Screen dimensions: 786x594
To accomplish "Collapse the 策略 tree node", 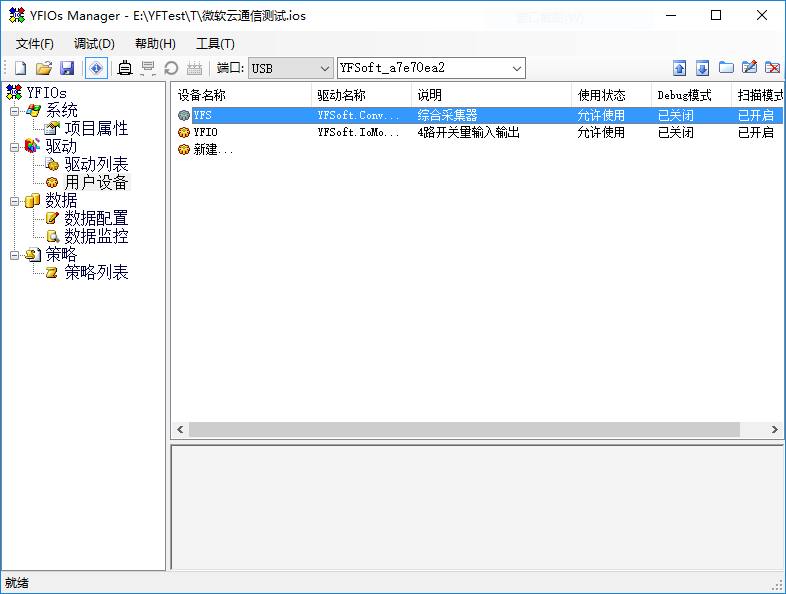I will pos(15,255).
